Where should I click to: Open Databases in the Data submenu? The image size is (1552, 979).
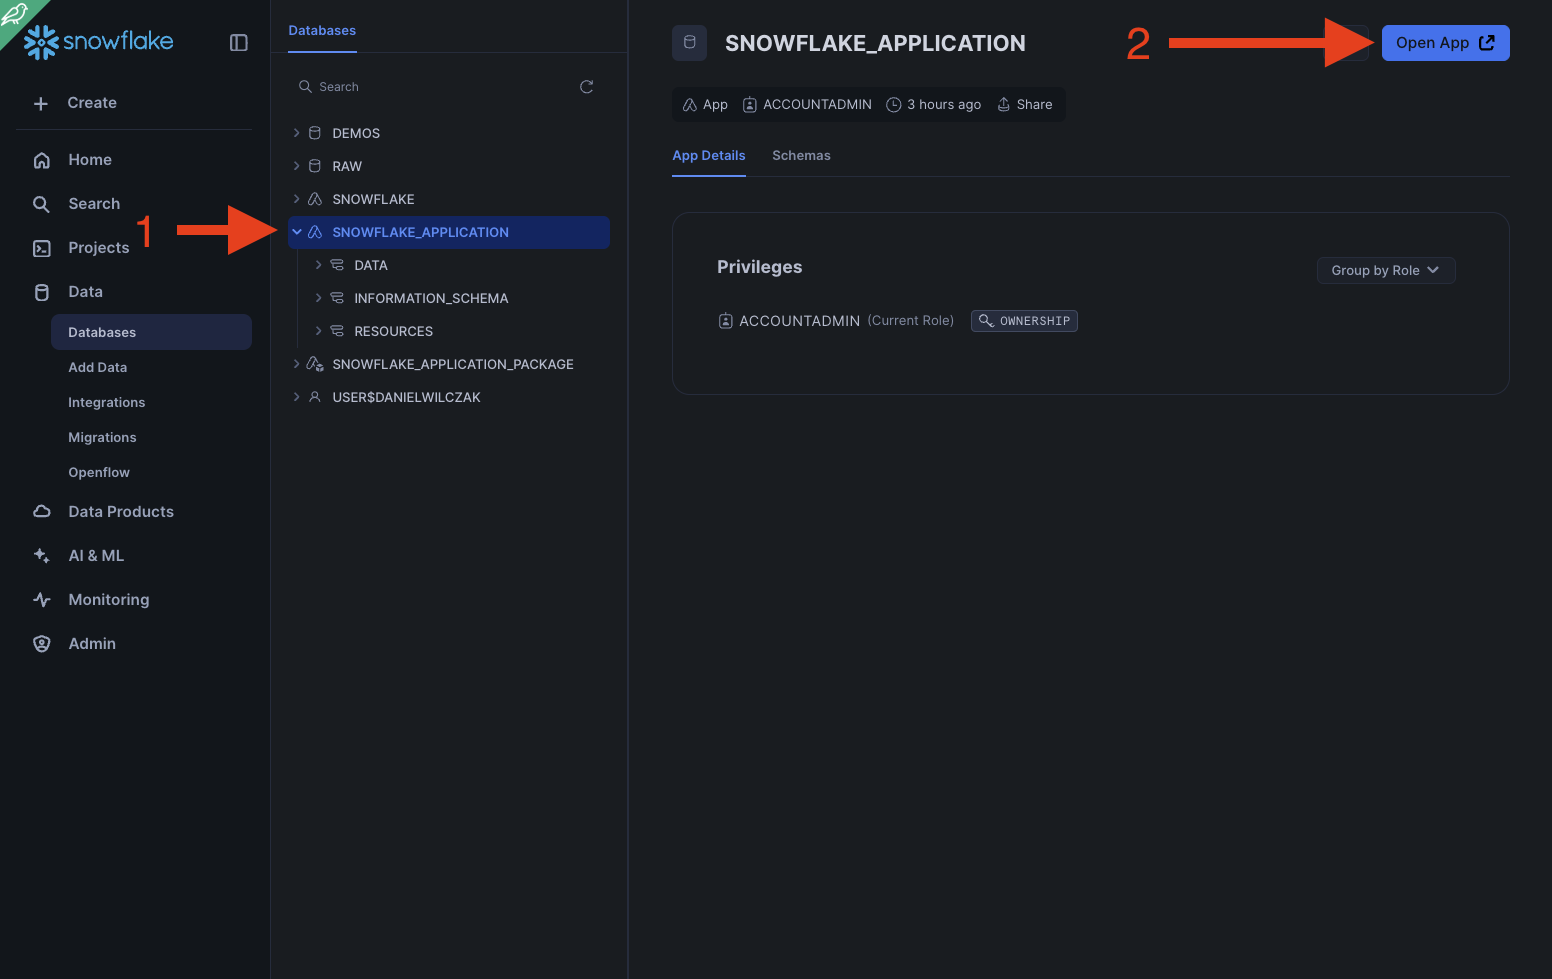(151, 332)
